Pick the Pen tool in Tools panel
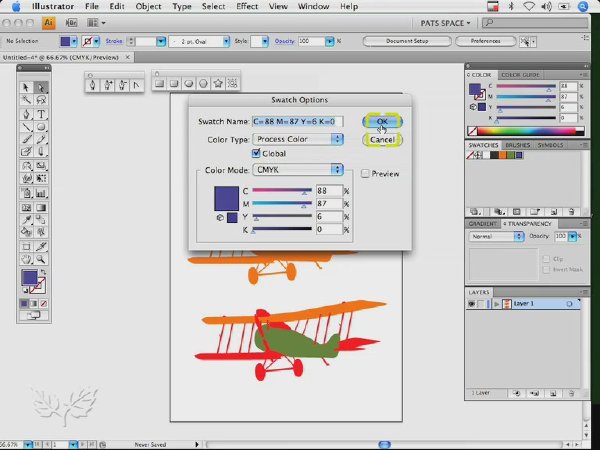600x450 pixels. (x=26, y=114)
